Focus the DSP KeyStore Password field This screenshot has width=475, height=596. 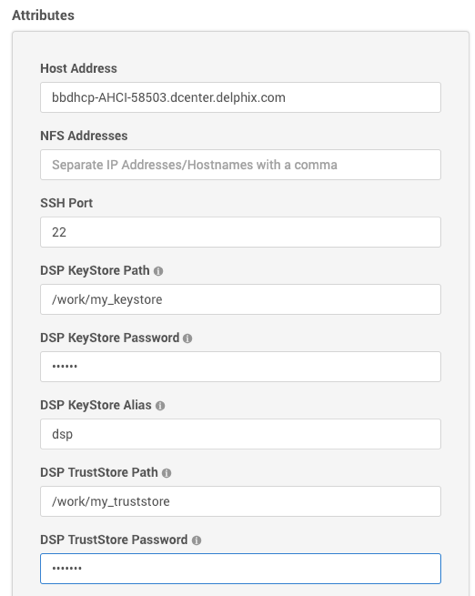click(241, 366)
